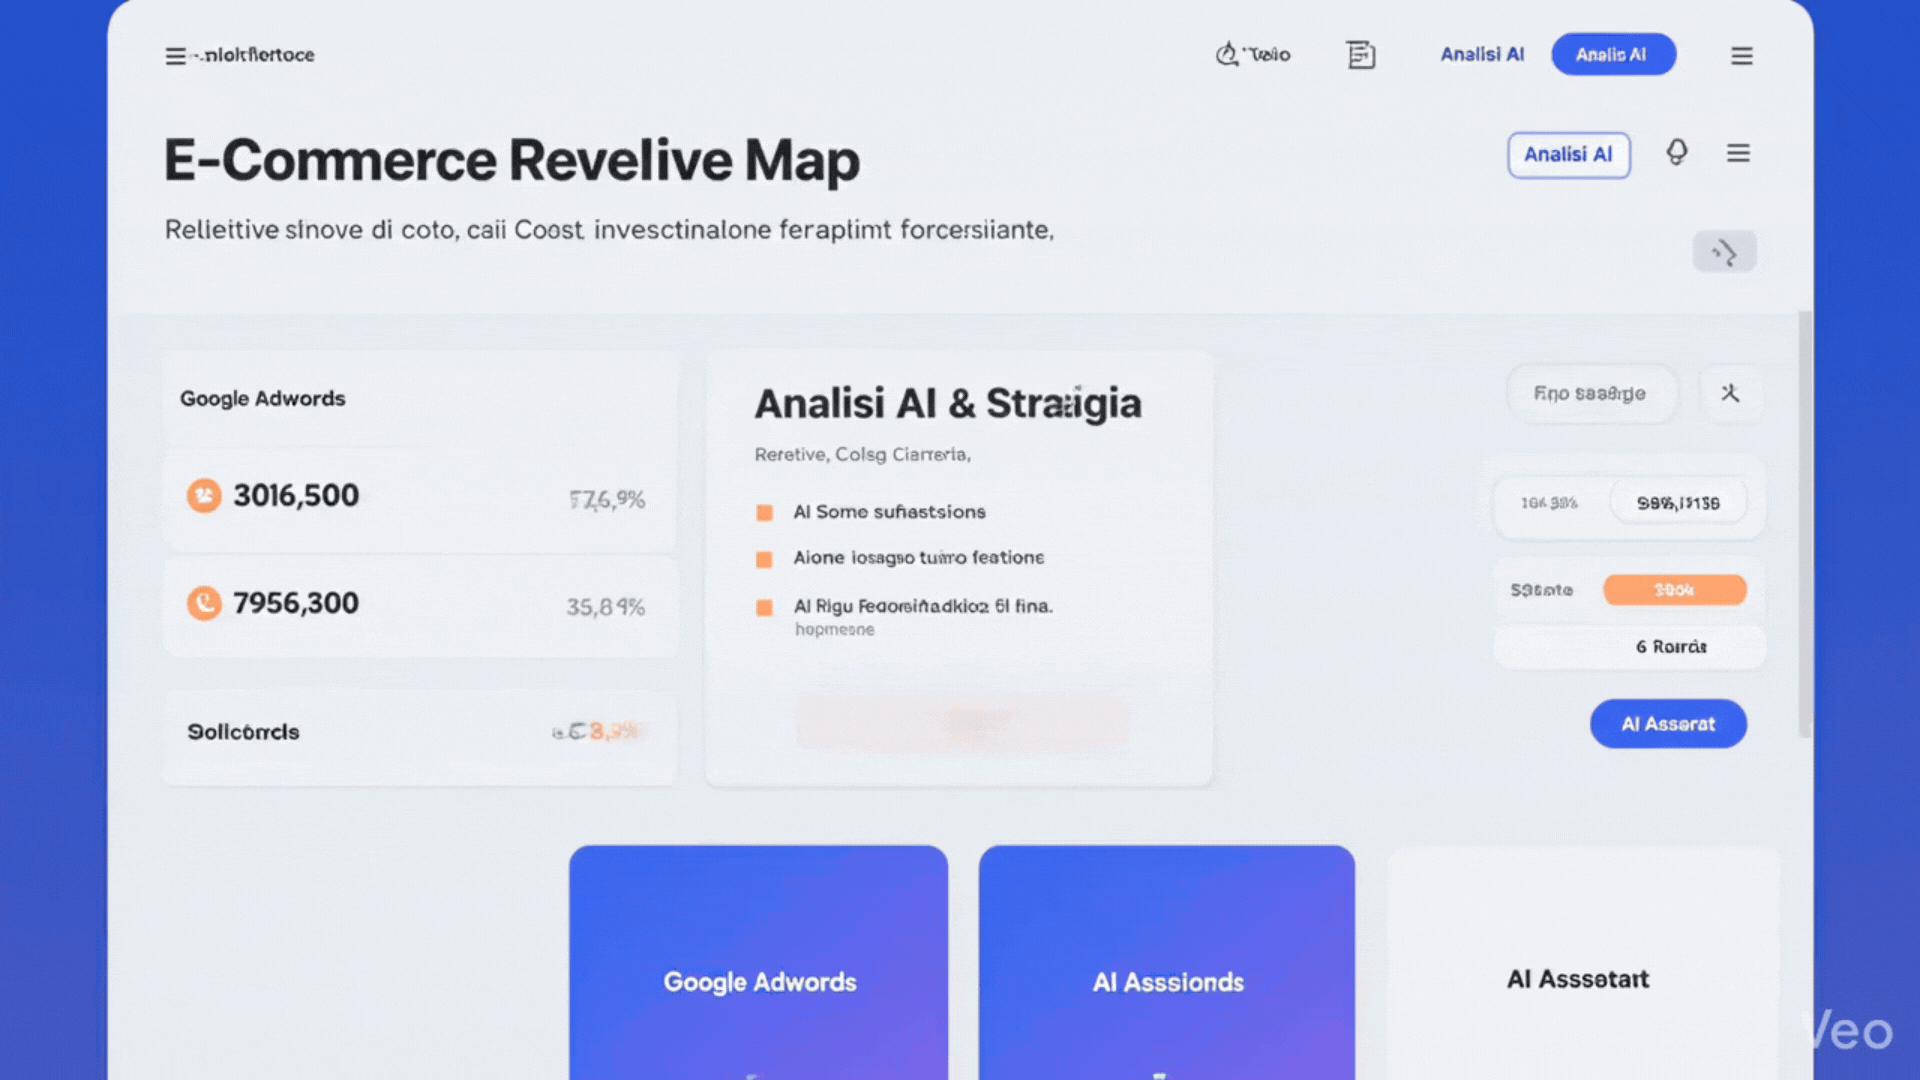The height and width of the screenshot is (1080, 1920).
Task: Toggle the orange square for AI Some suggestions
Action: (x=765, y=513)
